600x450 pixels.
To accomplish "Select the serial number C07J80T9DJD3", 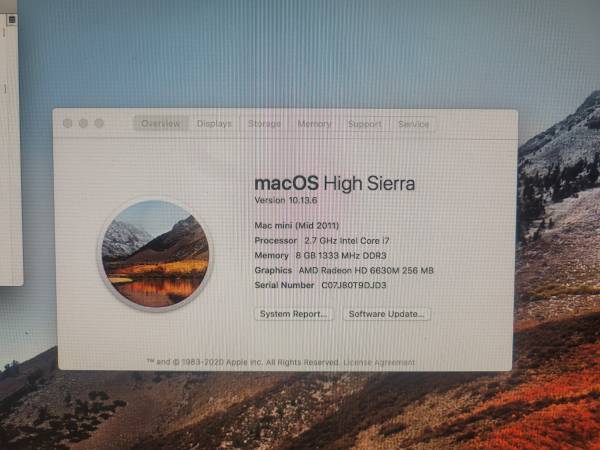I will (354, 285).
